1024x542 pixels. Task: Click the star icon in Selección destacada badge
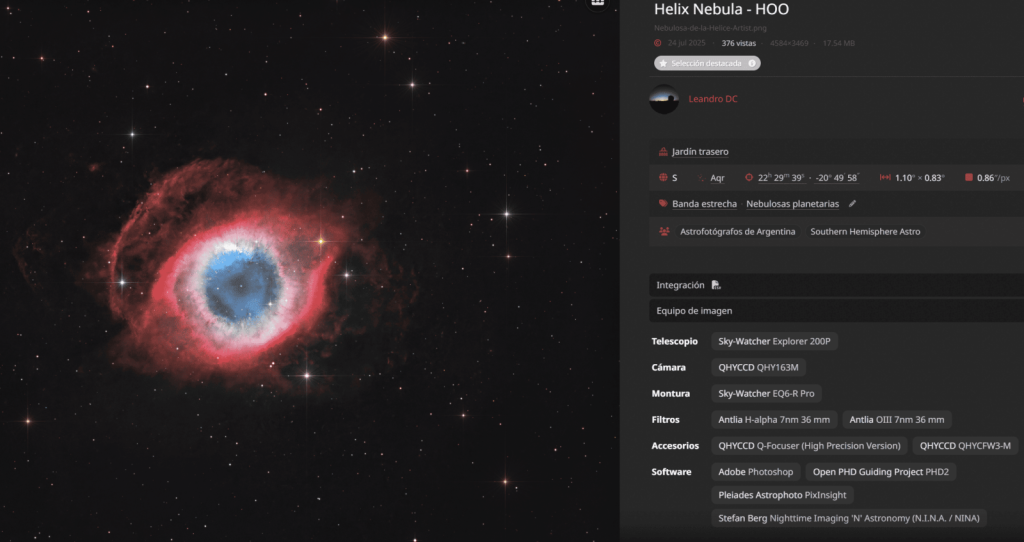pos(663,63)
